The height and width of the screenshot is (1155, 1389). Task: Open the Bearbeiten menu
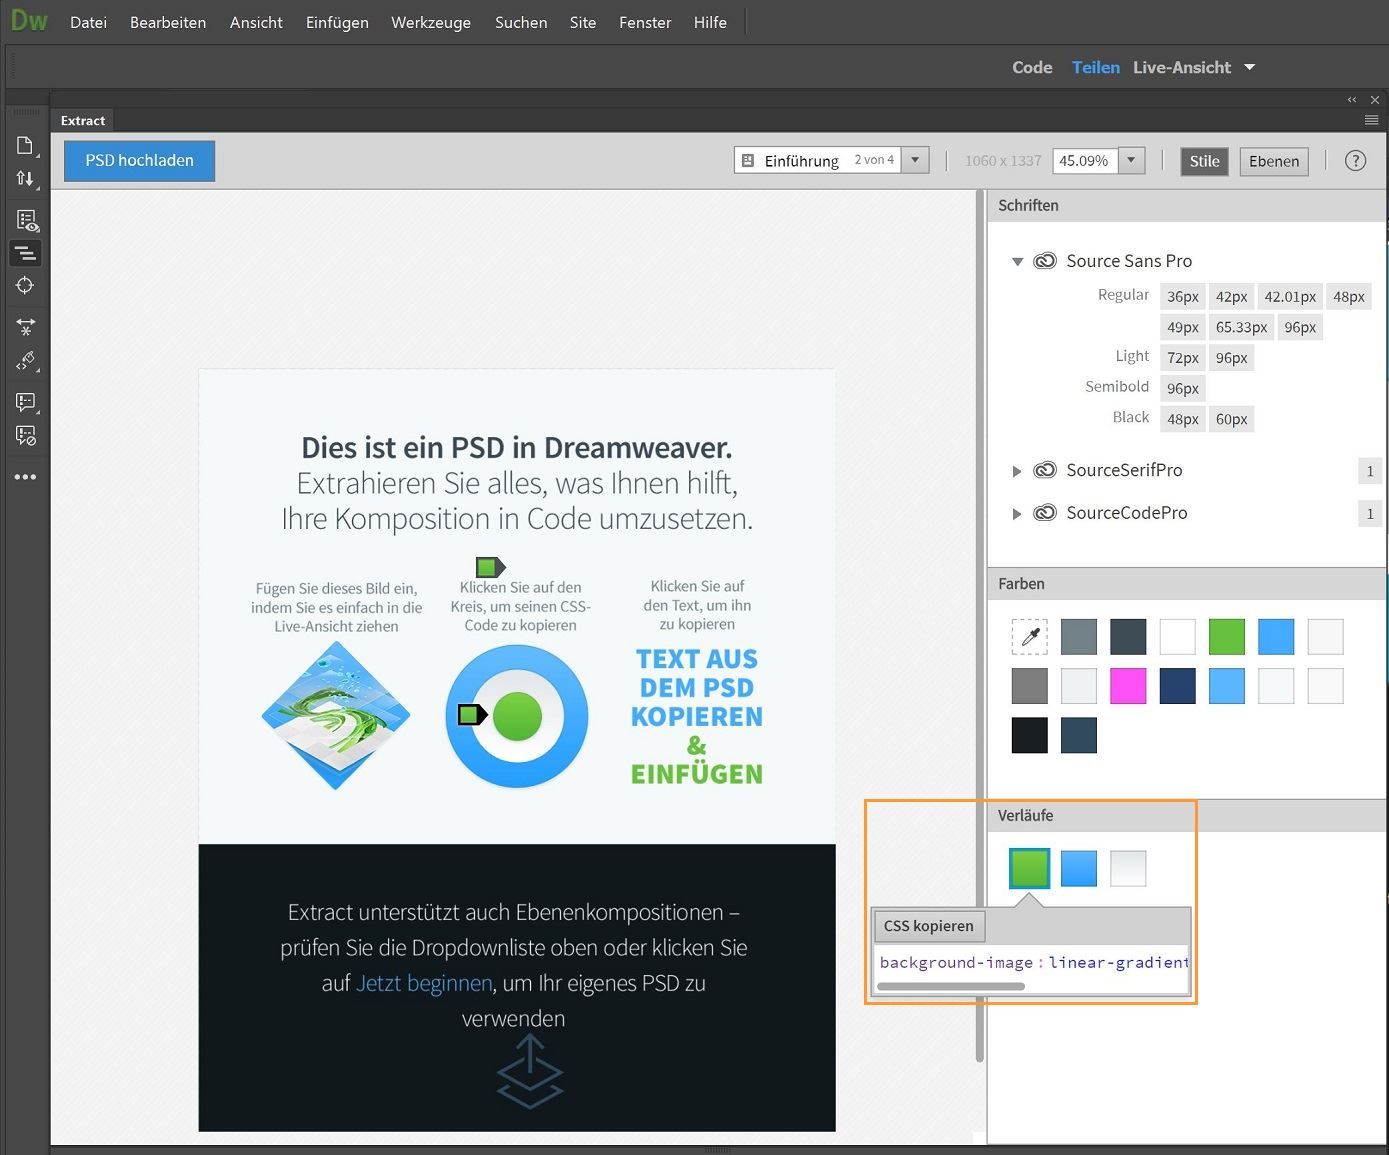[x=168, y=22]
